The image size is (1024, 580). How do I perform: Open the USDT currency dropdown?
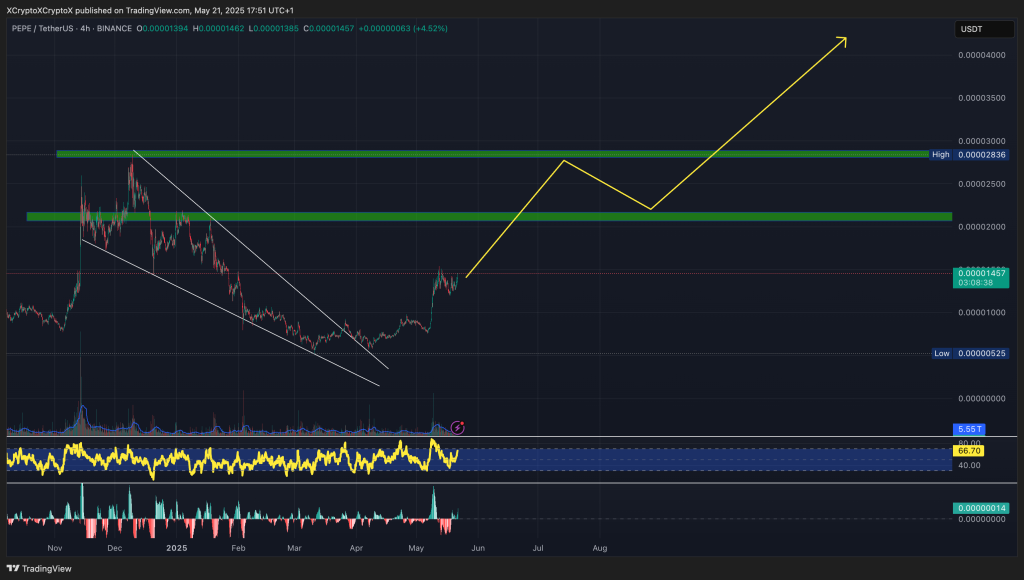click(x=971, y=29)
